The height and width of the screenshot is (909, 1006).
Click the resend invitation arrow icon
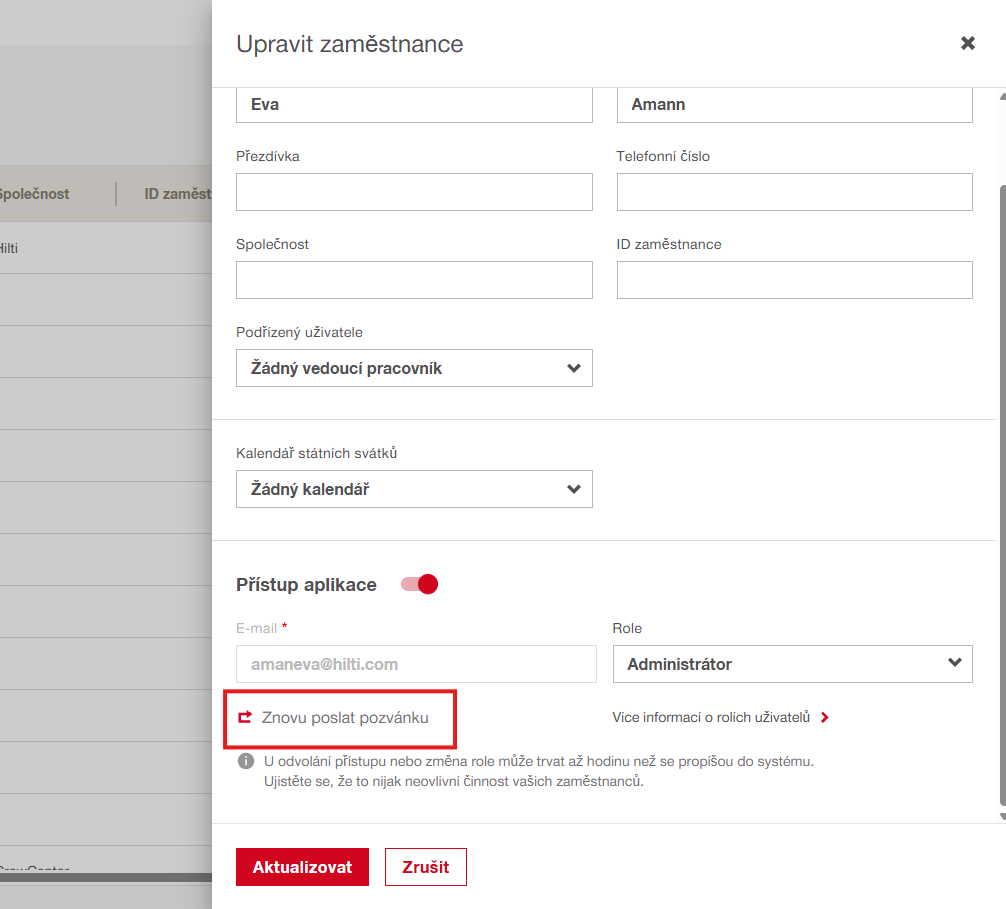(x=245, y=717)
